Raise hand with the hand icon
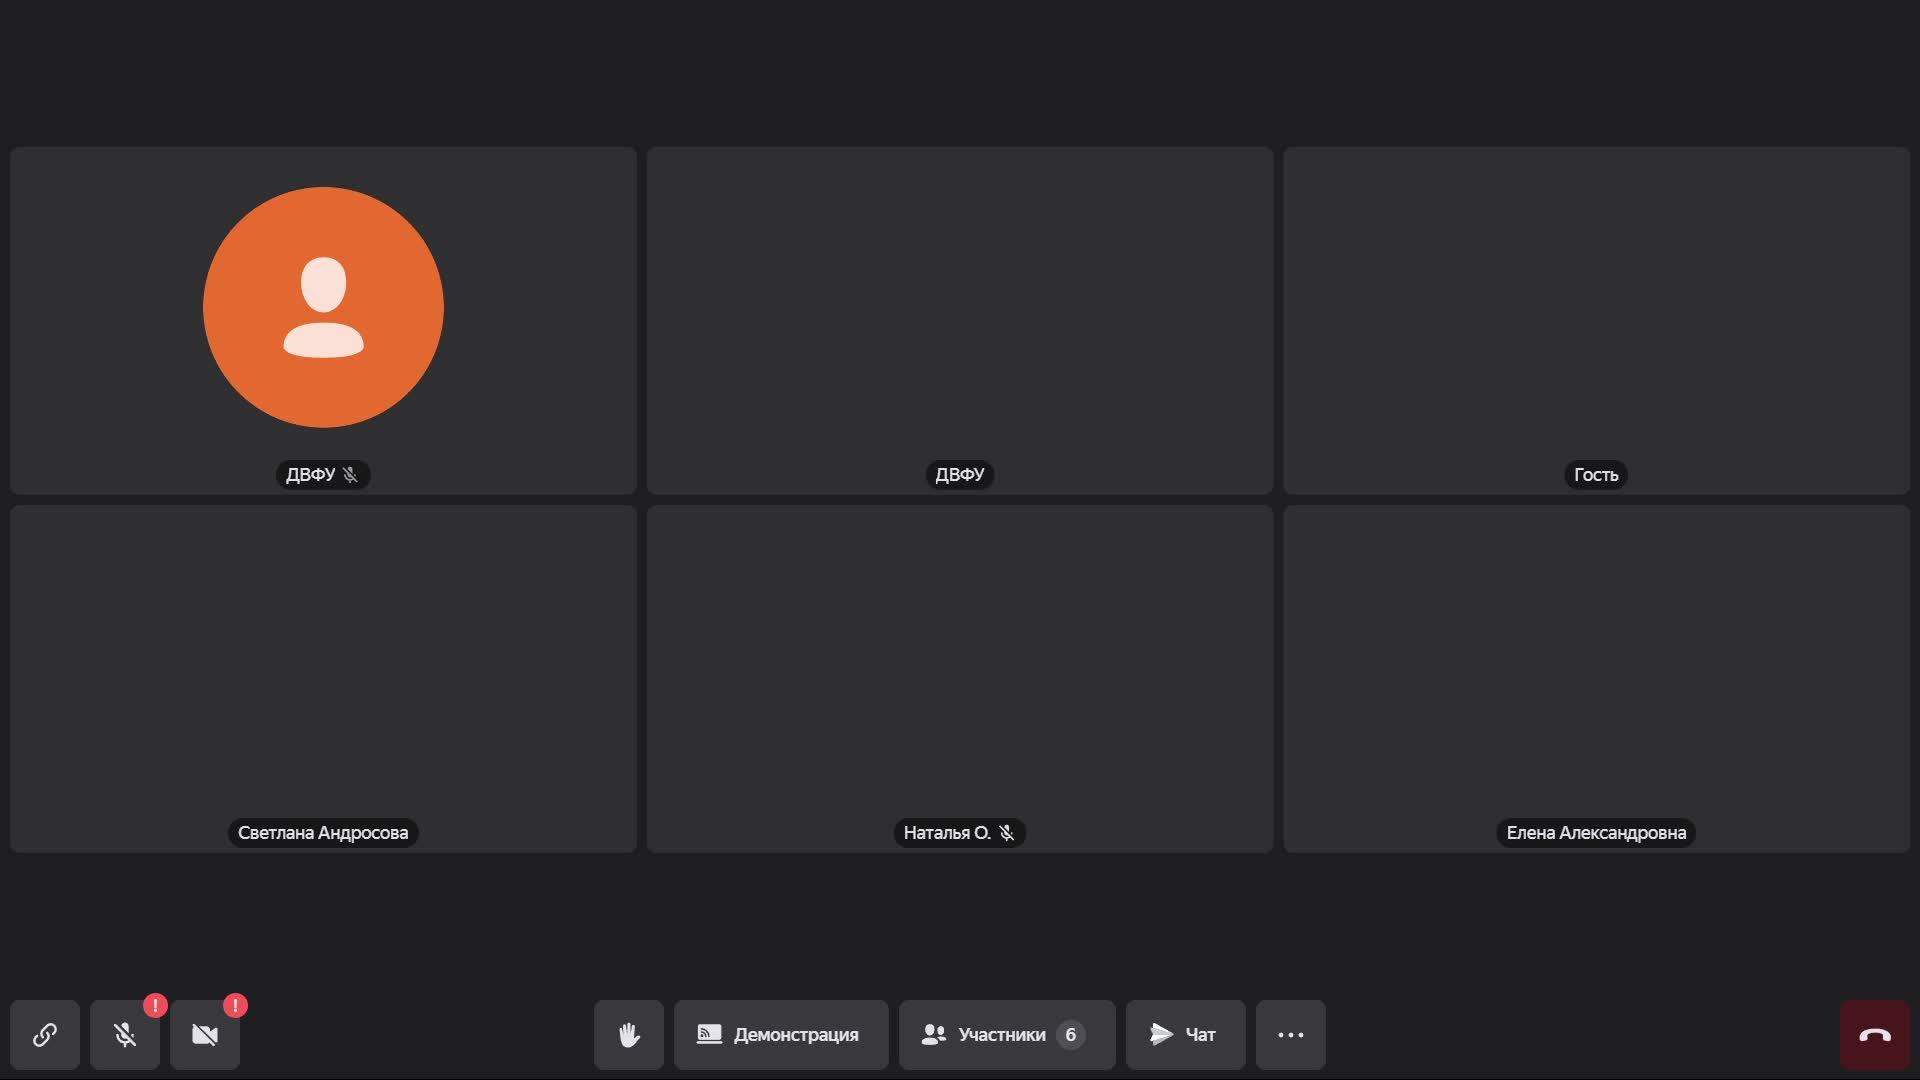 pos(629,1035)
